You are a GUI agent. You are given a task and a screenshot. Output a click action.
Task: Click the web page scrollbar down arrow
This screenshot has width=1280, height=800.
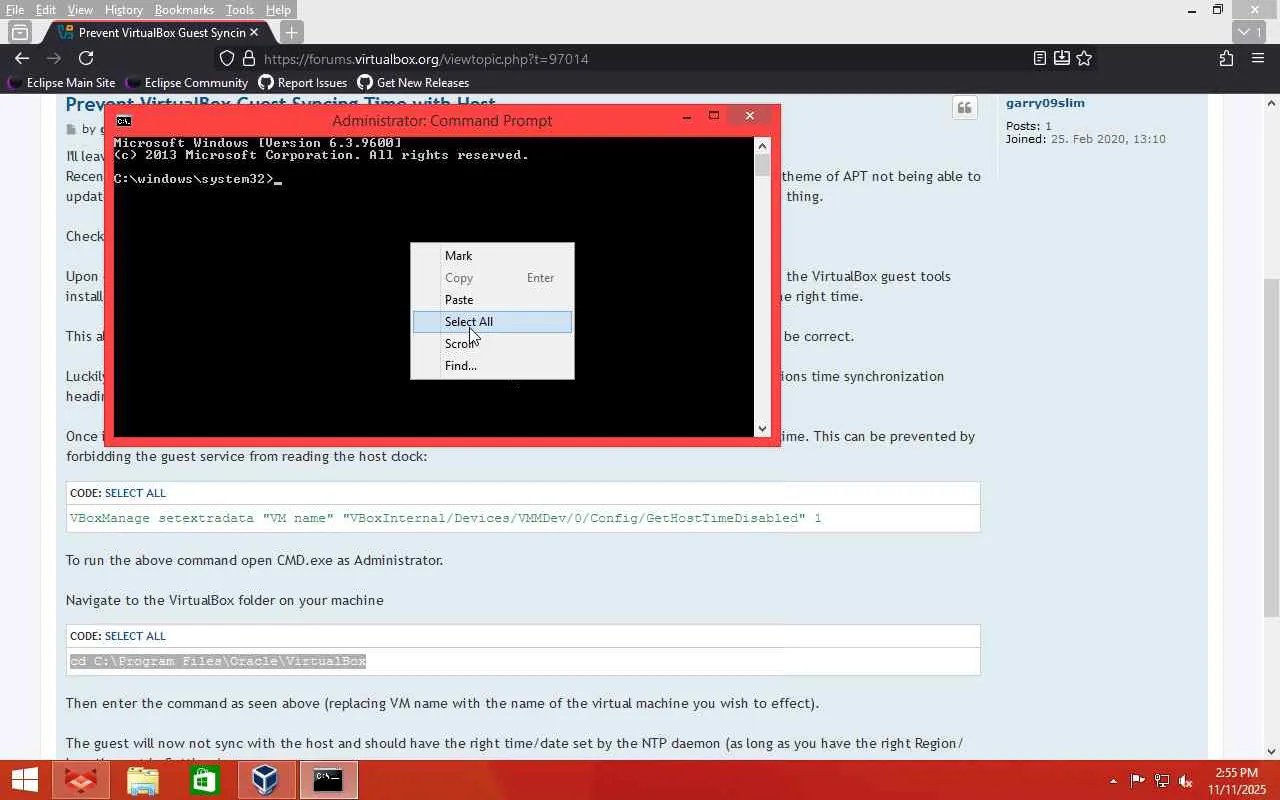point(1272,752)
